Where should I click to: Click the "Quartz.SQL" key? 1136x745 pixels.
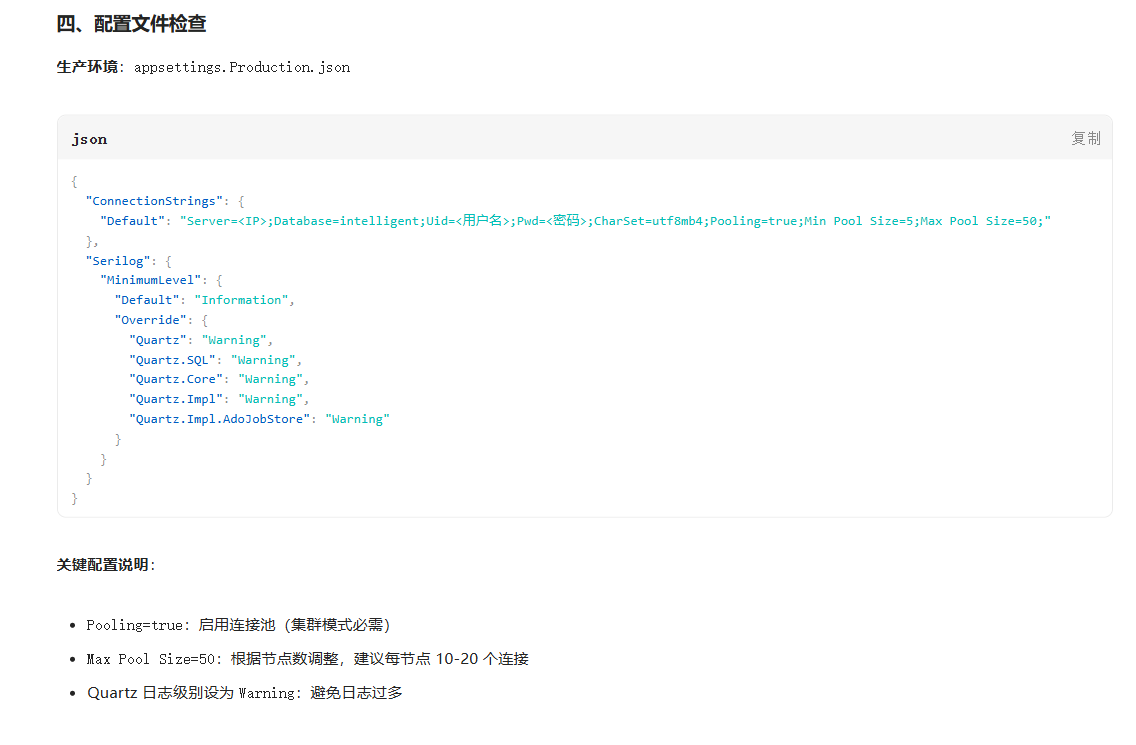(172, 360)
